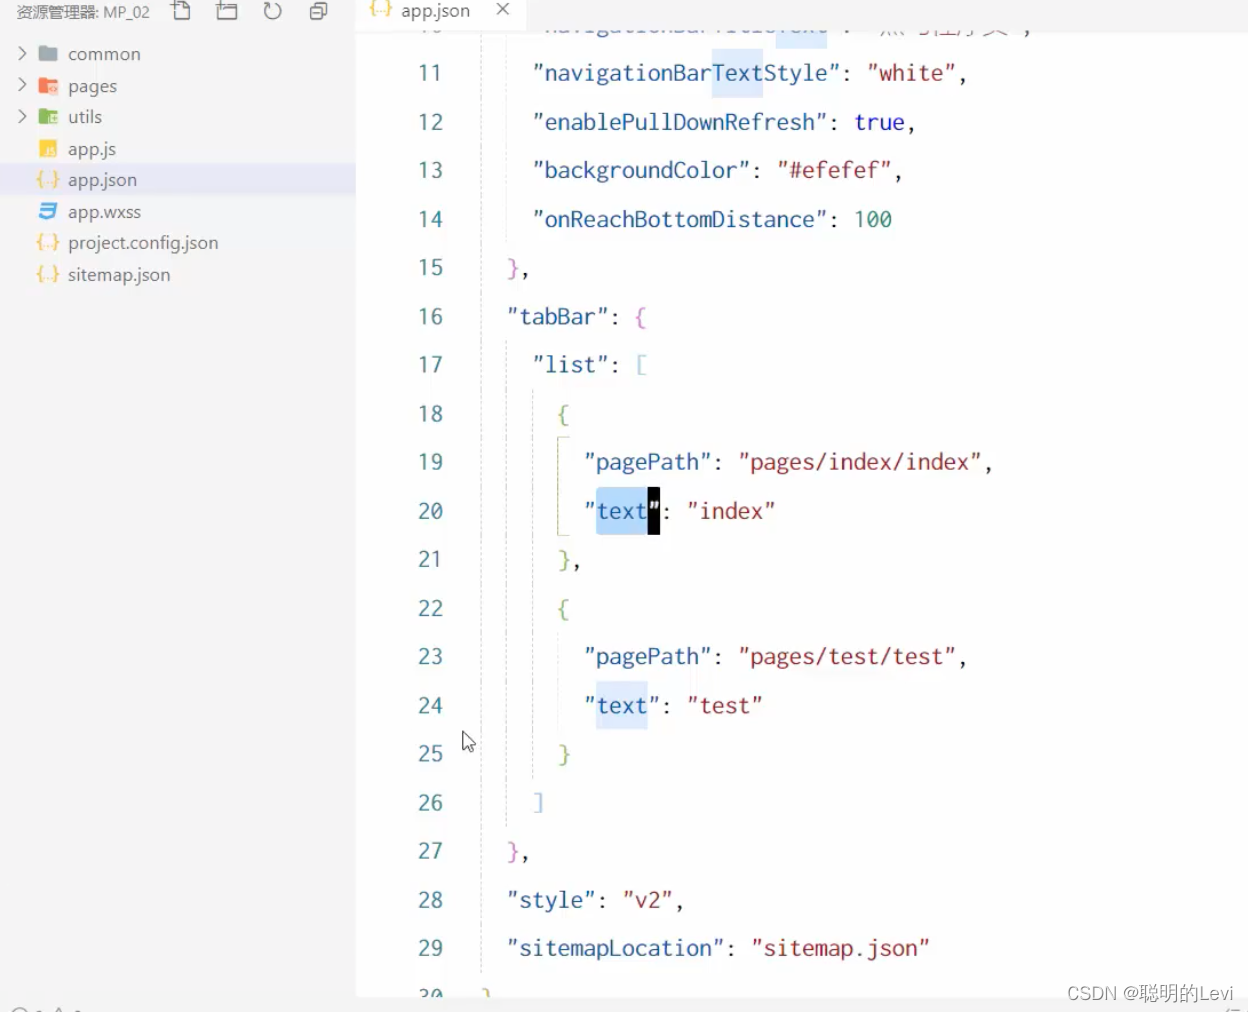Click "onReachBottomDistance" key text
This screenshot has width=1248, height=1012.
(x=679, y=219)
